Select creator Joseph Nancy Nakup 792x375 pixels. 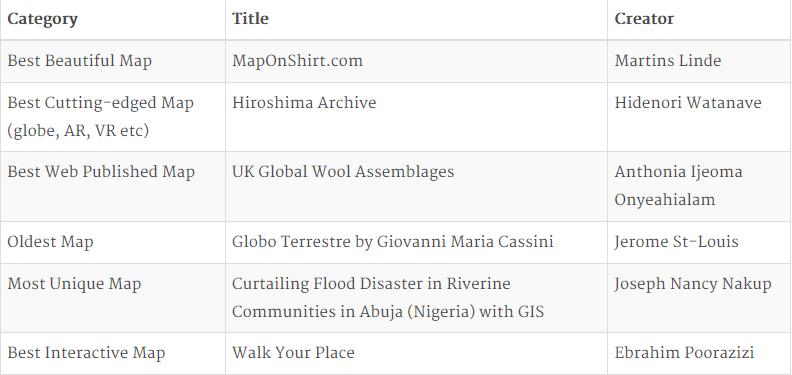[693, 284]
